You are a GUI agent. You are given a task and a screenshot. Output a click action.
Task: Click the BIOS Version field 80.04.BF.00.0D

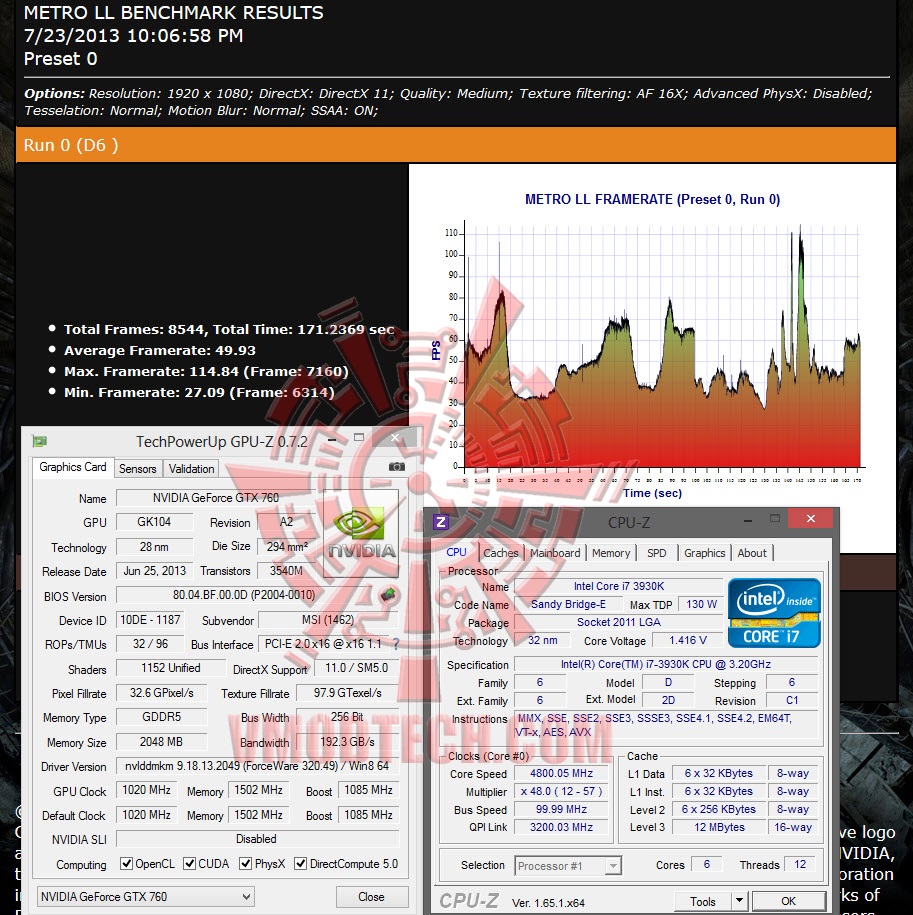[x=244, y=595]
